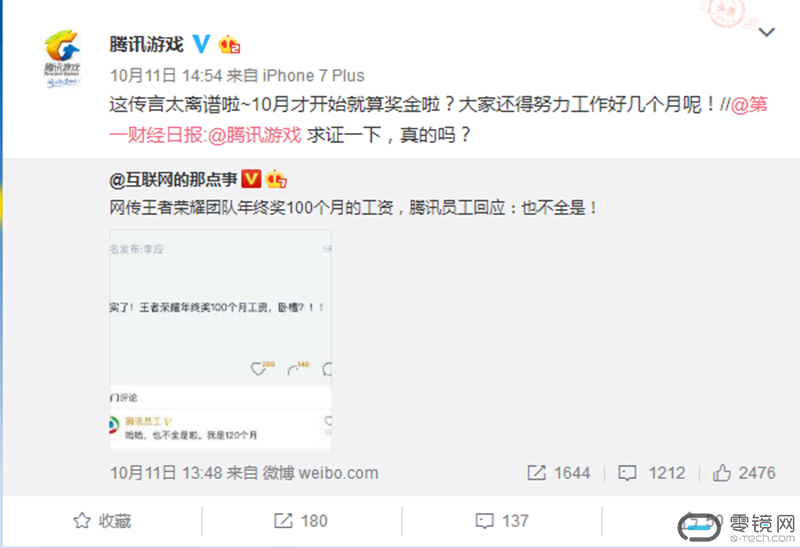The width and height of the screenshot is (800, 548).
Task: Open the 137 comments on this post
Action: (502, 521)
